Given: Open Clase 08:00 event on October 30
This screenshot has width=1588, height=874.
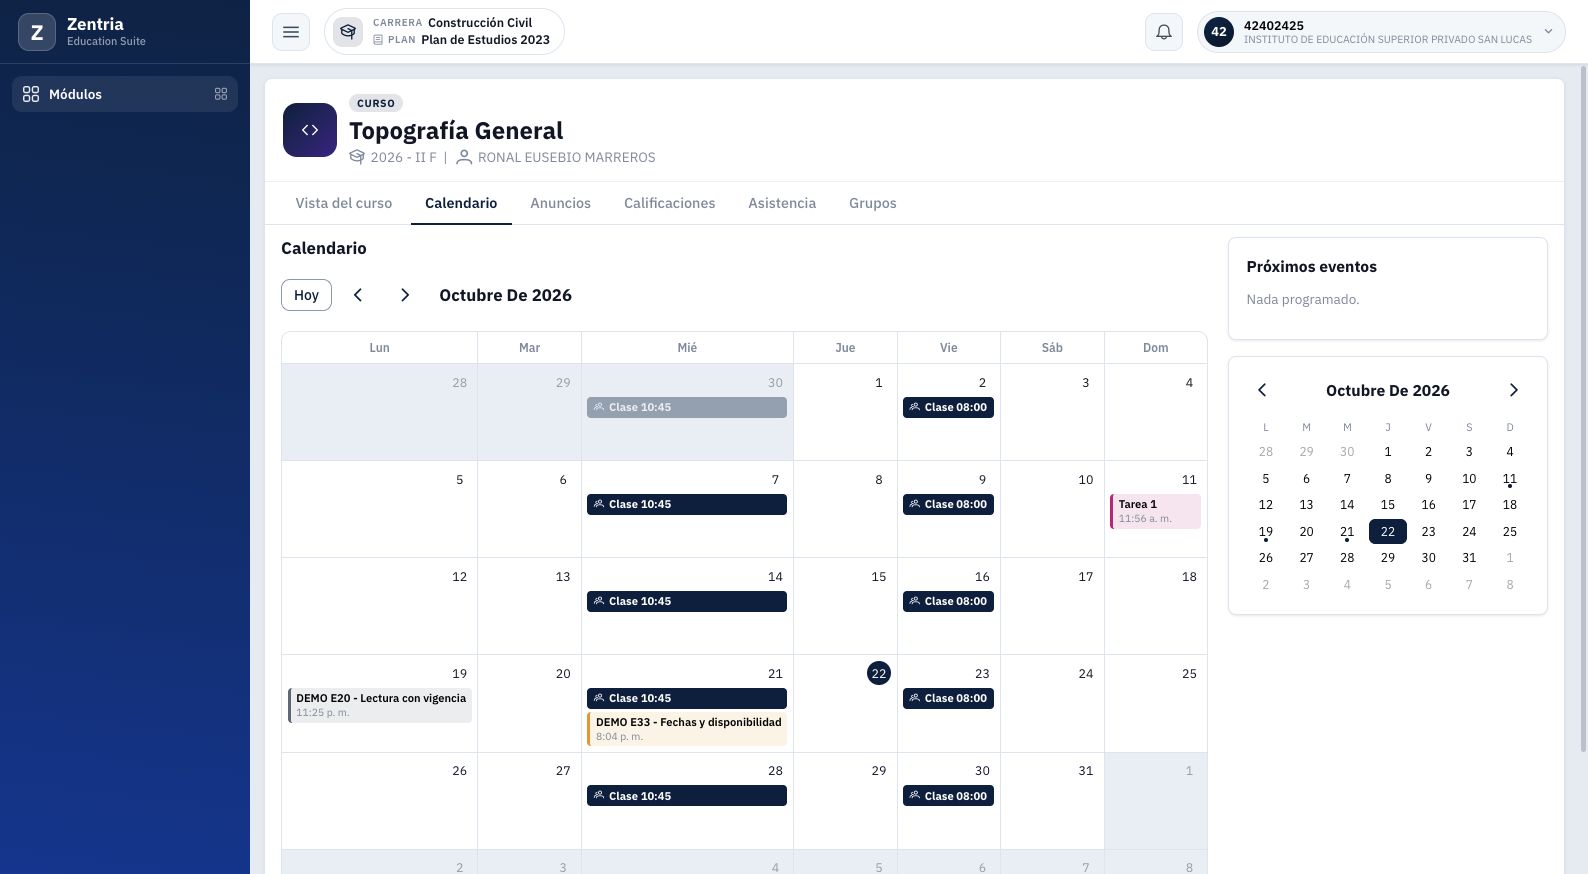Looking at the screenshot, I should pos(948,796).
